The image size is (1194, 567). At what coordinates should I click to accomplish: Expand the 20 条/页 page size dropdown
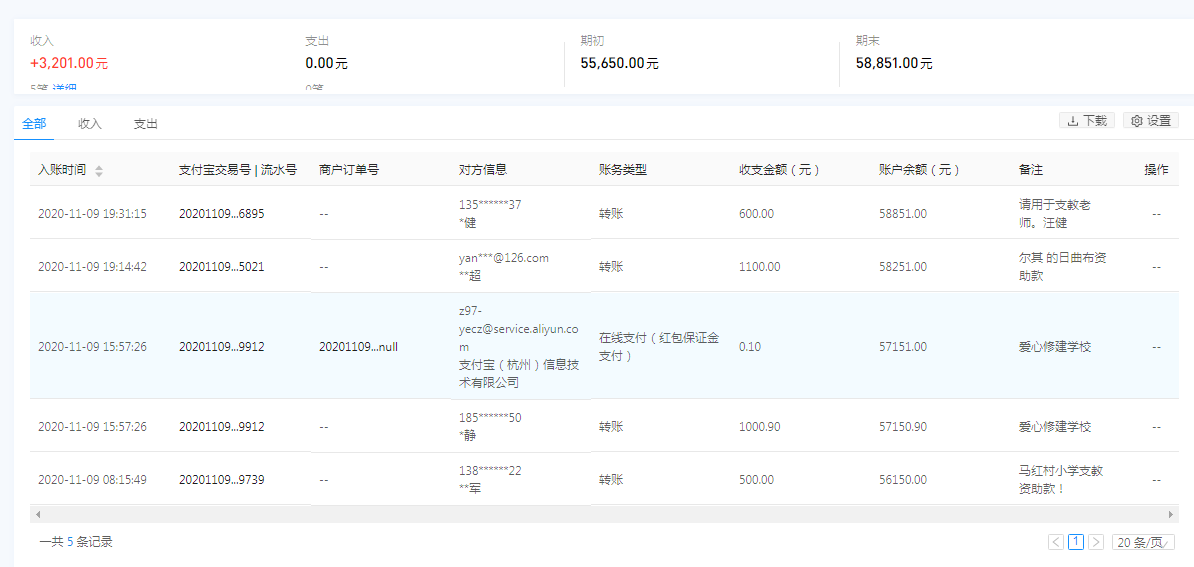coord(1144,542)
